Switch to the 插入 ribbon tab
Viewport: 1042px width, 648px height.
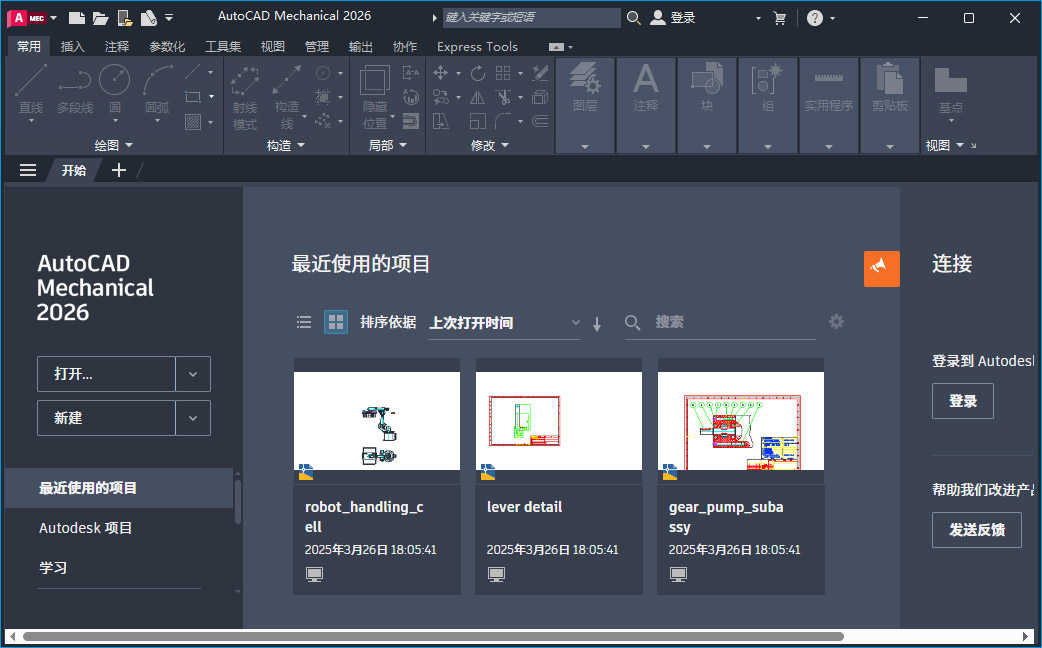click(x=74, y=46)
